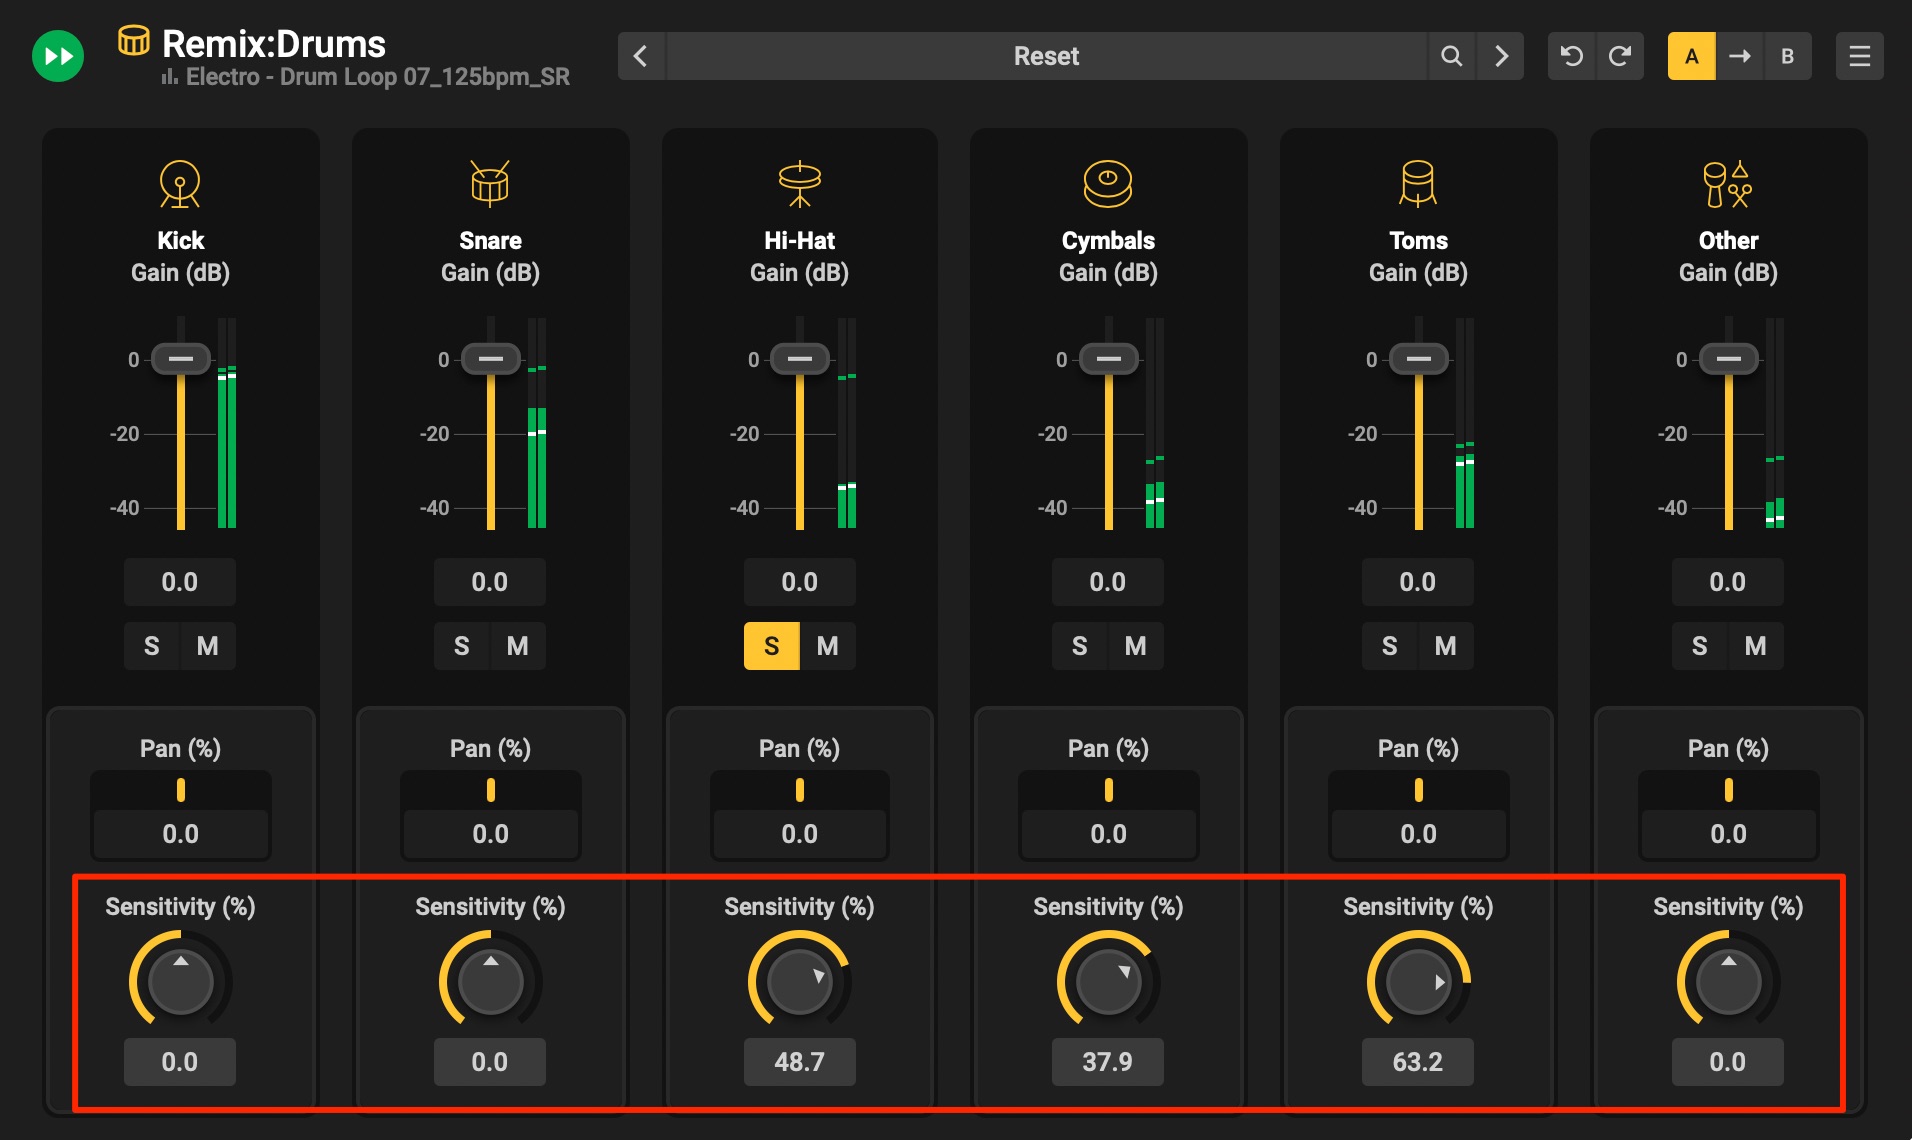Viewport: 1912px width, 1140px height.
Task: Click the Other pan value field
Action: coord(1729,834)
